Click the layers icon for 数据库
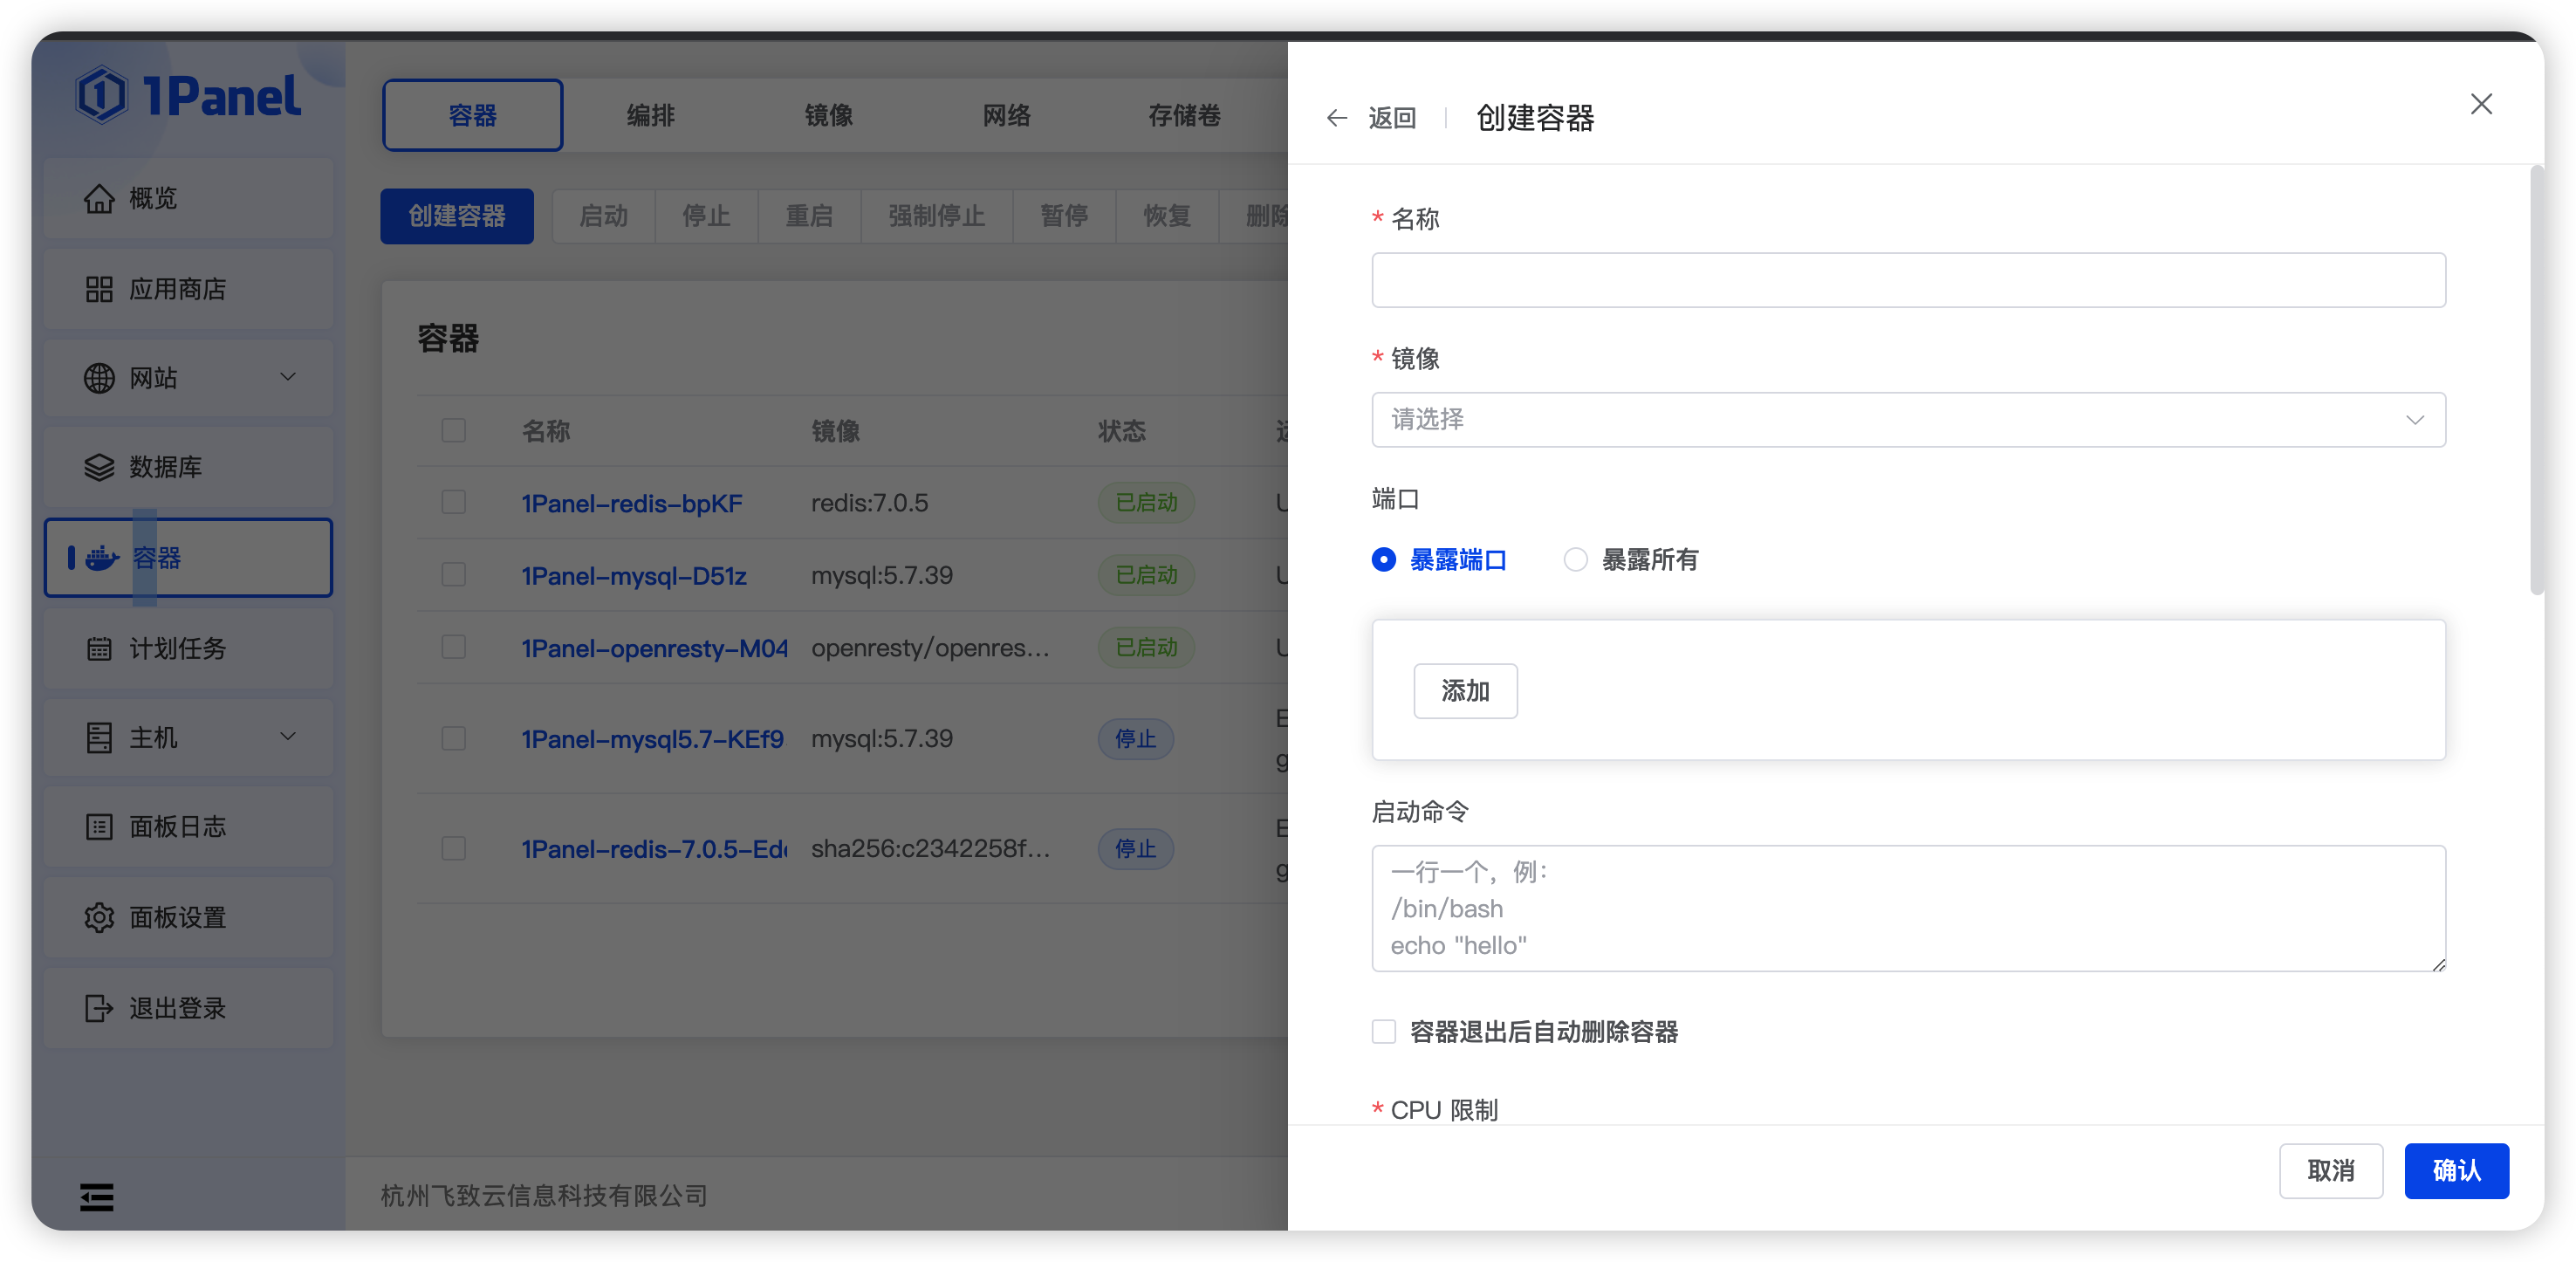2576x1262 pixels. 98,467
